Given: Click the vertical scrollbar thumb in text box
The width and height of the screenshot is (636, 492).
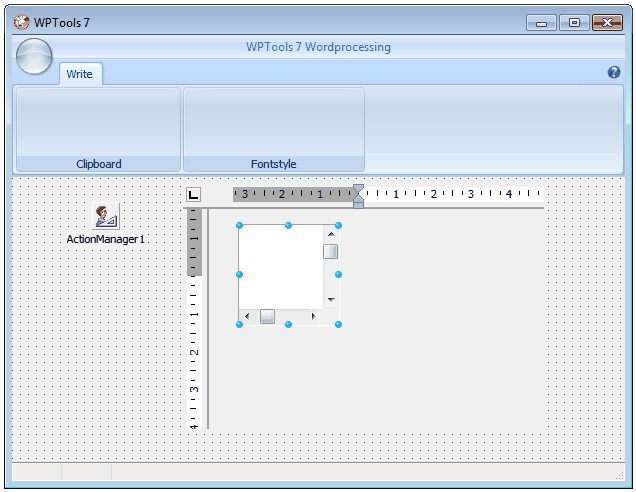Looking at the screenshot, I should pos(330,251).
